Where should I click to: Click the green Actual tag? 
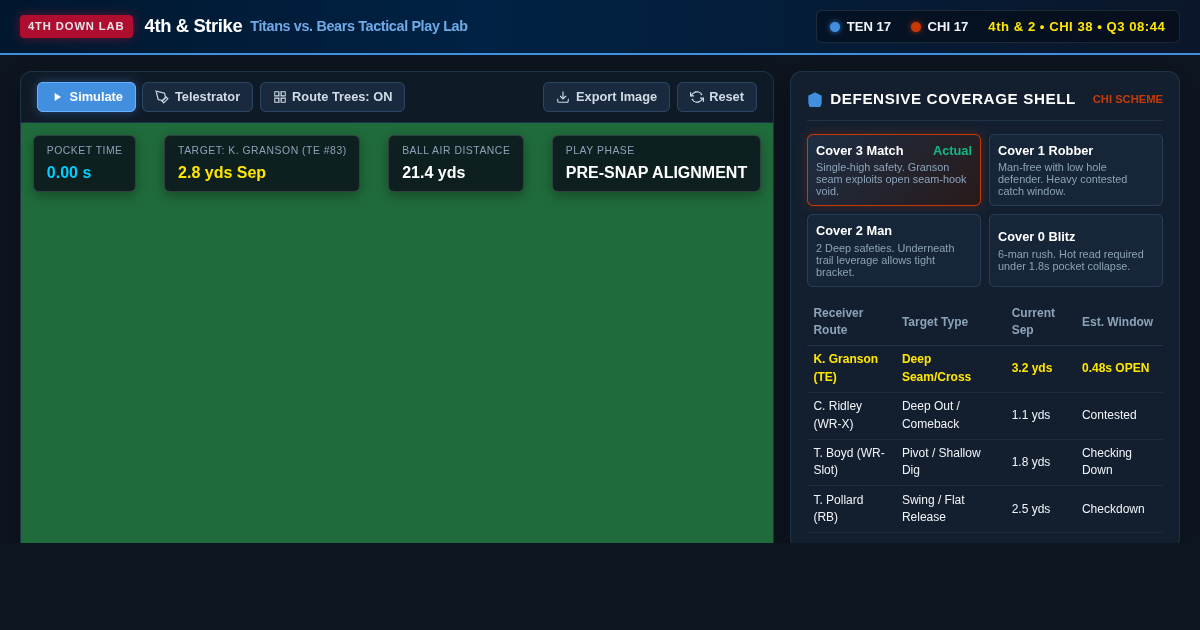[952, 151]
